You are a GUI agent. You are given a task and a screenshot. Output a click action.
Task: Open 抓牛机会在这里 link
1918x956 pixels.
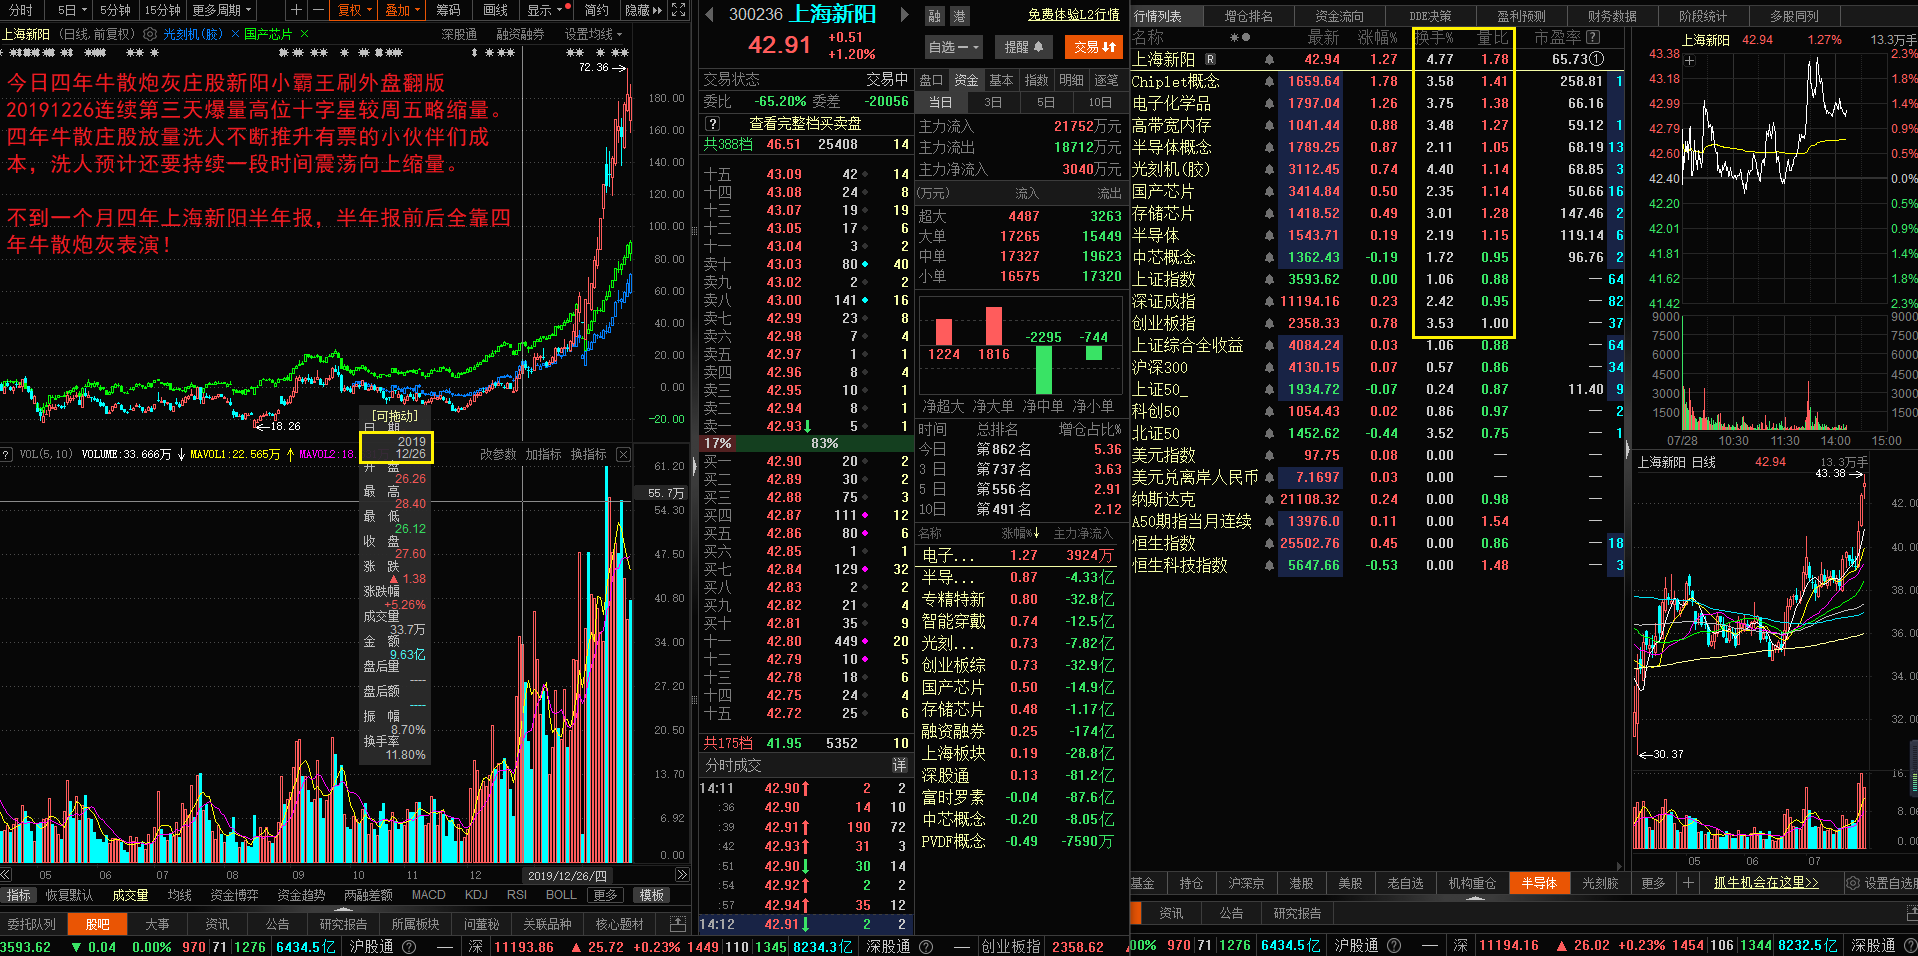1766,883
